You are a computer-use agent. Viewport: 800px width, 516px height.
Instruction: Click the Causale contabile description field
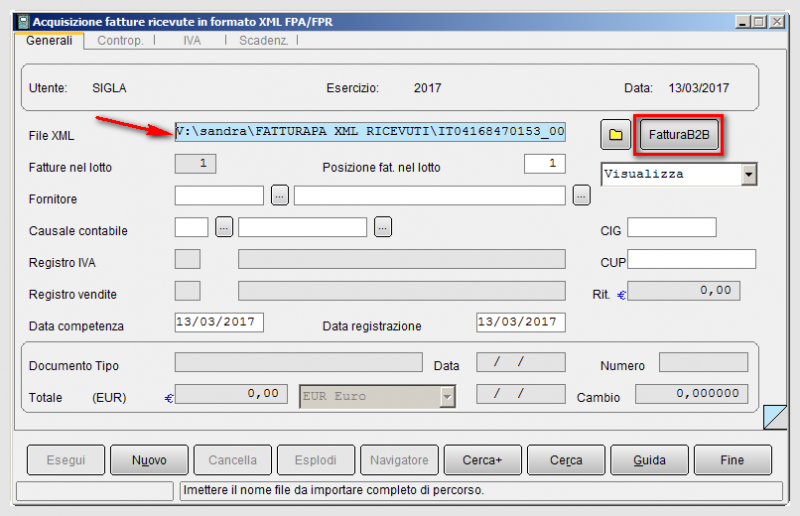coord(302,227)
